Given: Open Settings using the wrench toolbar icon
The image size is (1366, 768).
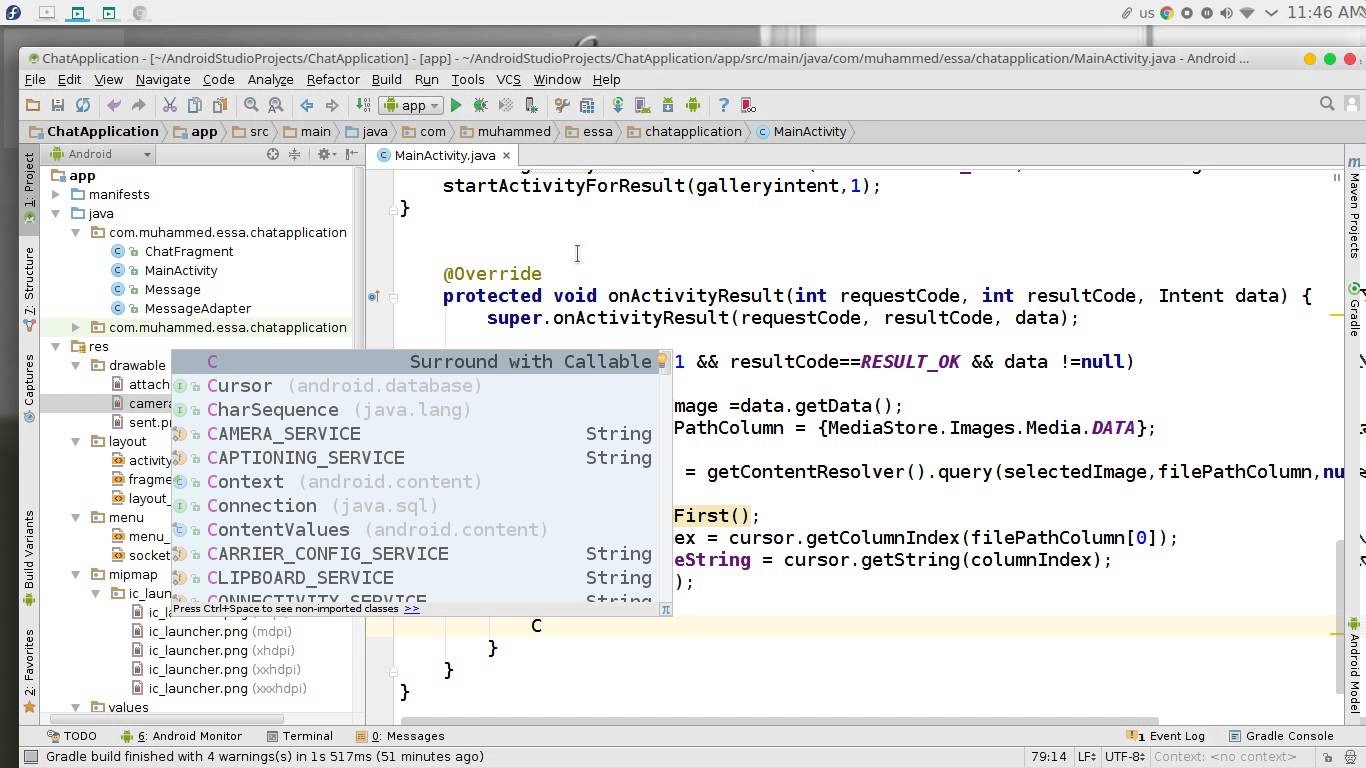Looking at the screenshot, I should (x=562, y=104).
